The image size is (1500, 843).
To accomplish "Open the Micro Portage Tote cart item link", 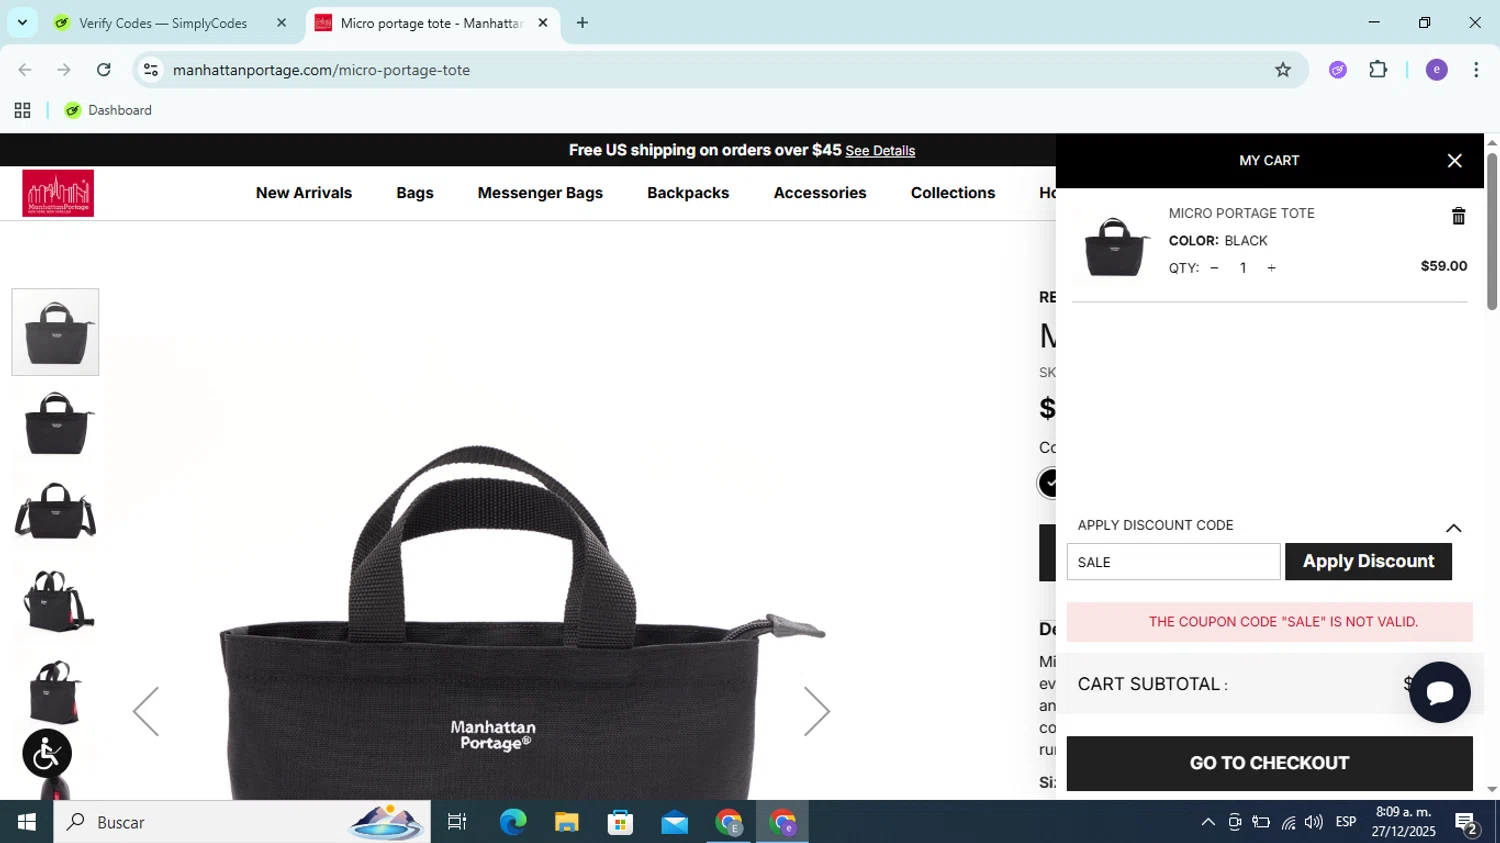I will pos(1241,213).
